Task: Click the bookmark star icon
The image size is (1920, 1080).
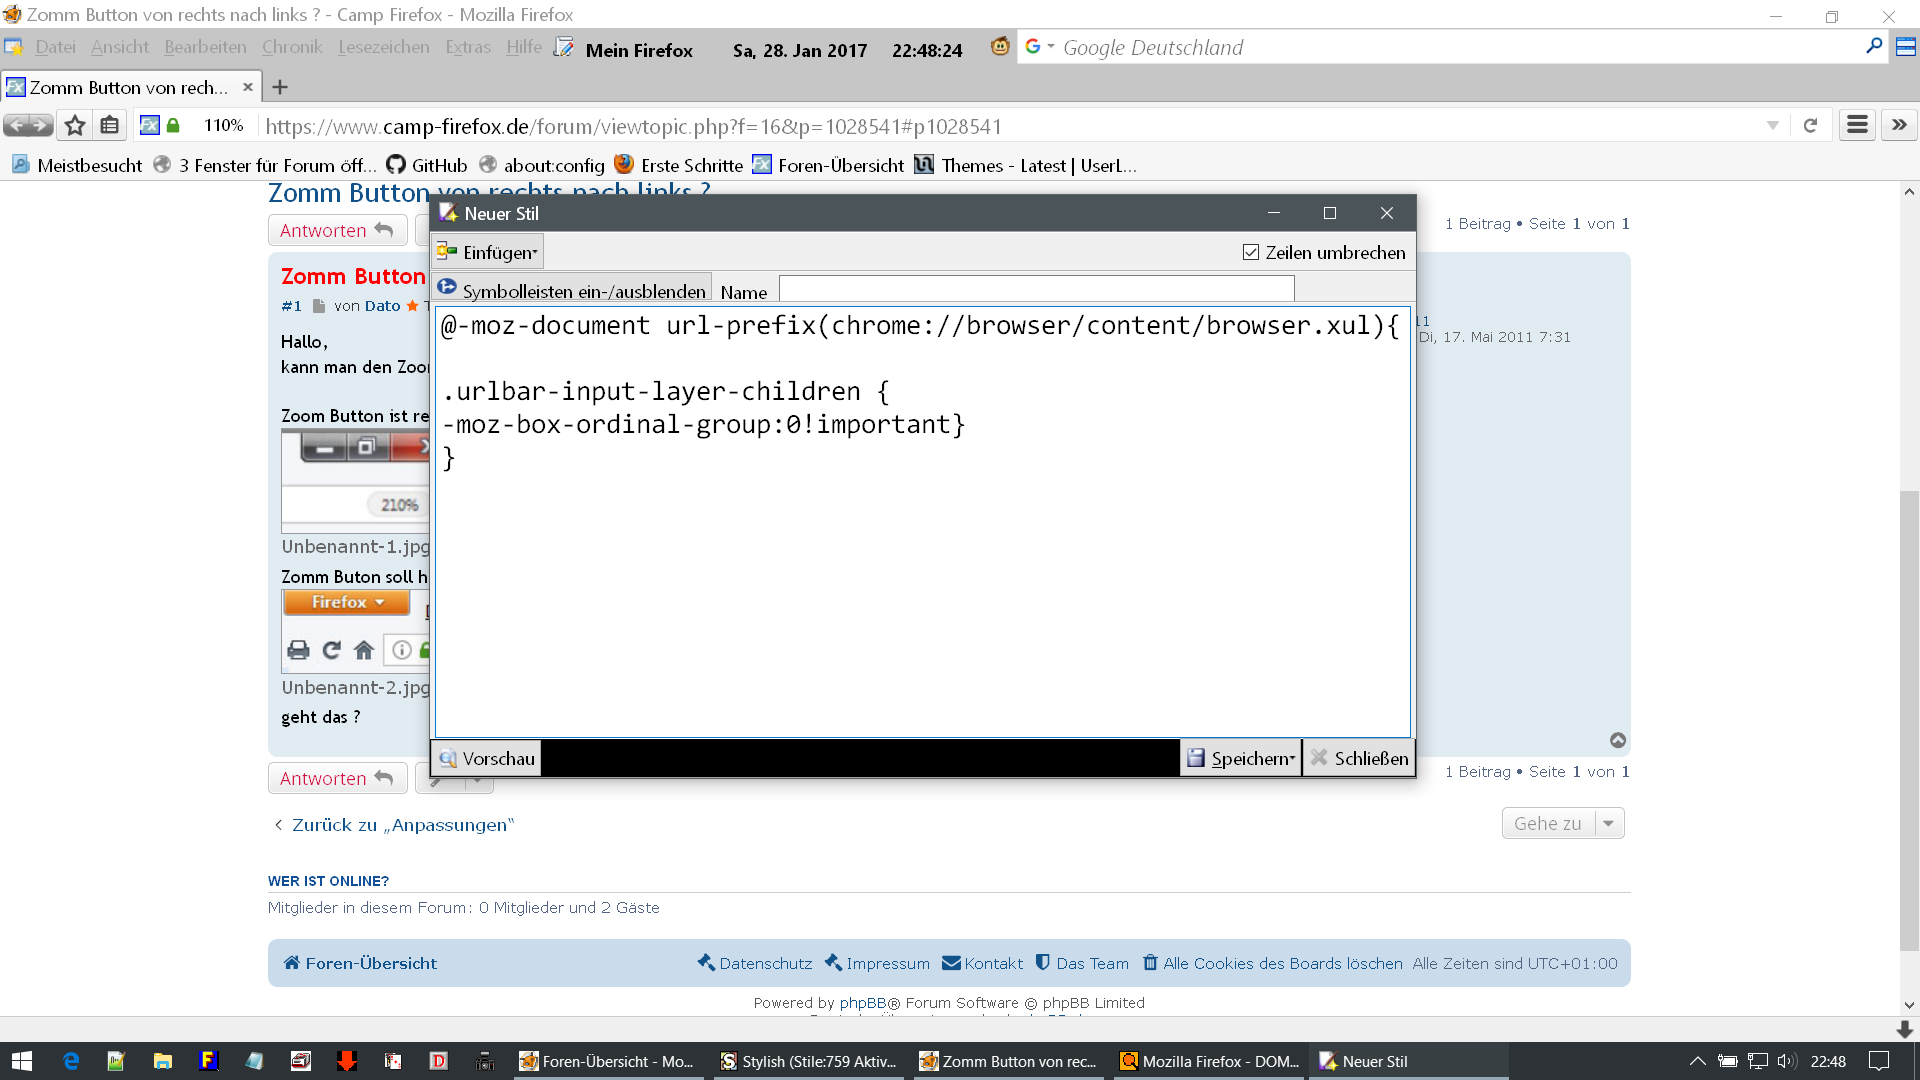Action: tap(75, 125)
